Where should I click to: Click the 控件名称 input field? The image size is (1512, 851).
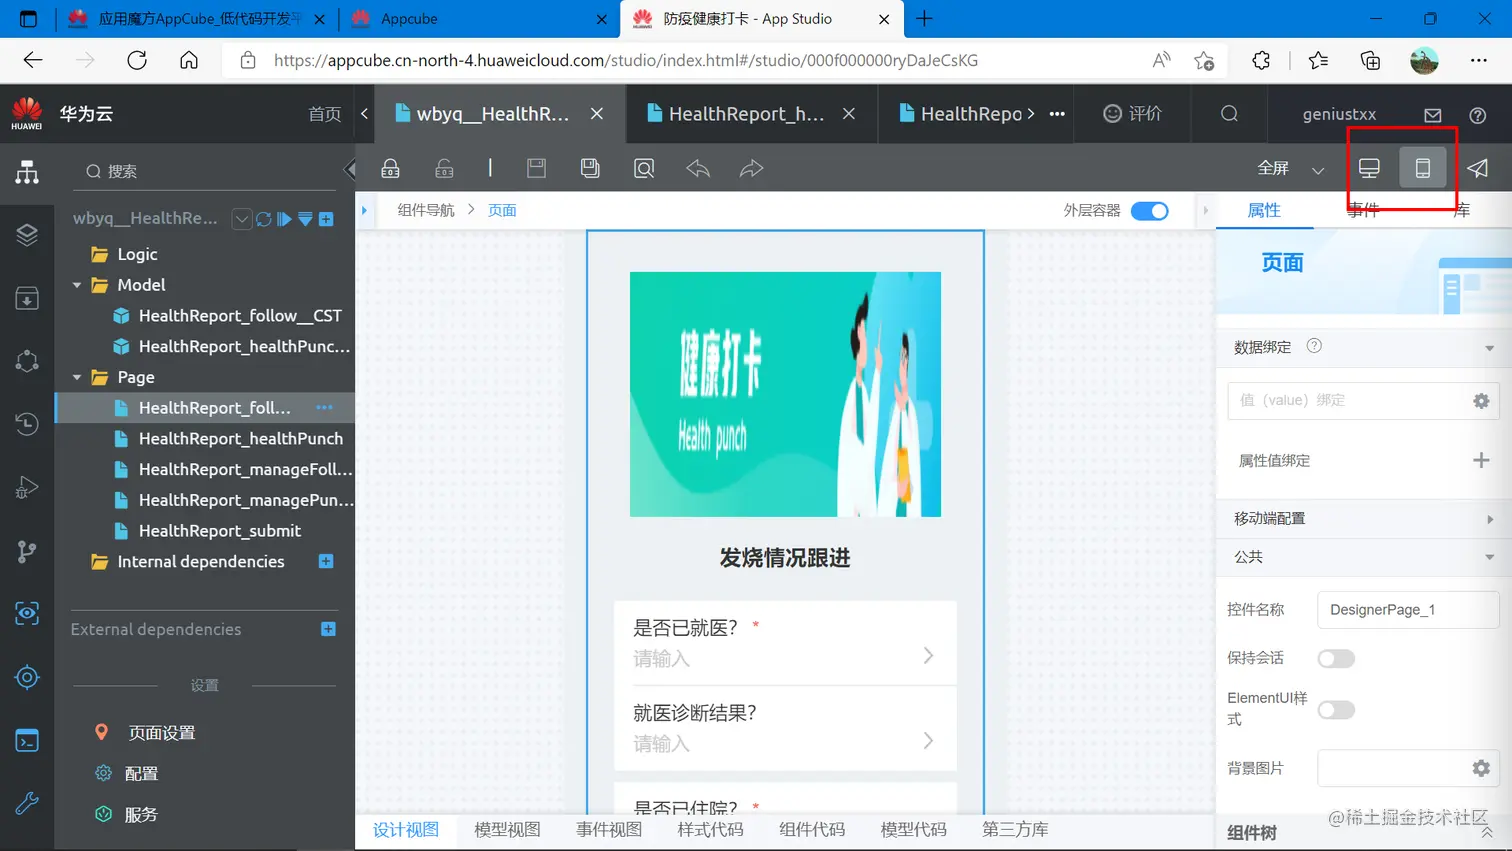[1408, 609]
